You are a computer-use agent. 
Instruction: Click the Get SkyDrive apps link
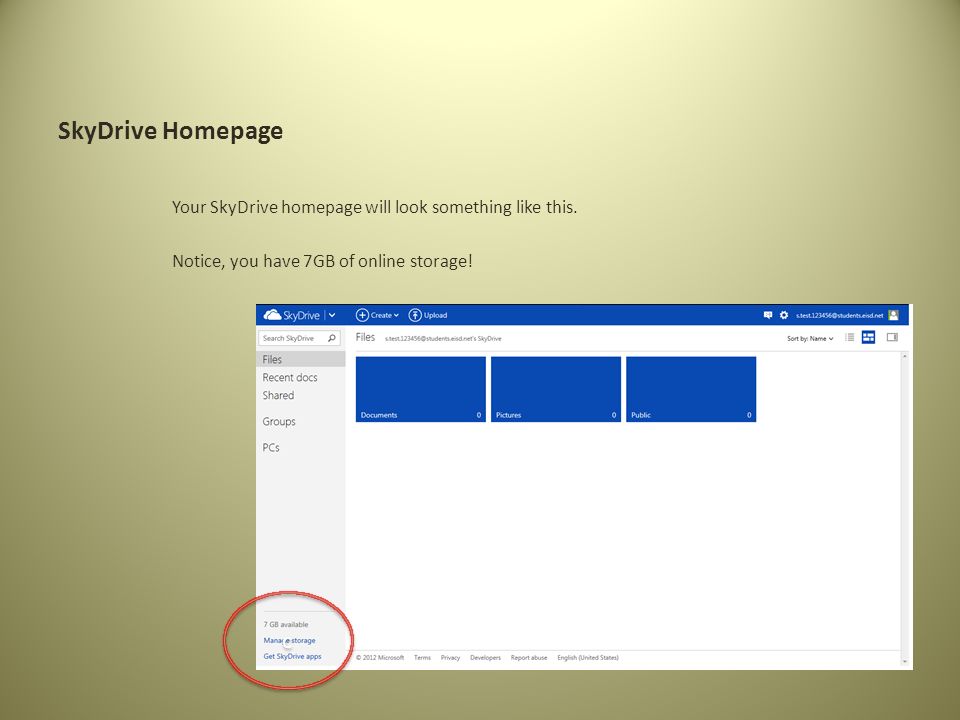292,656
